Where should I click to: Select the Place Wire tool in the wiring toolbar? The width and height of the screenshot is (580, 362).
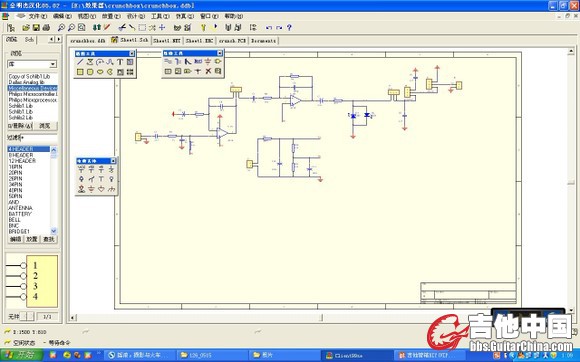click(168, 61)
